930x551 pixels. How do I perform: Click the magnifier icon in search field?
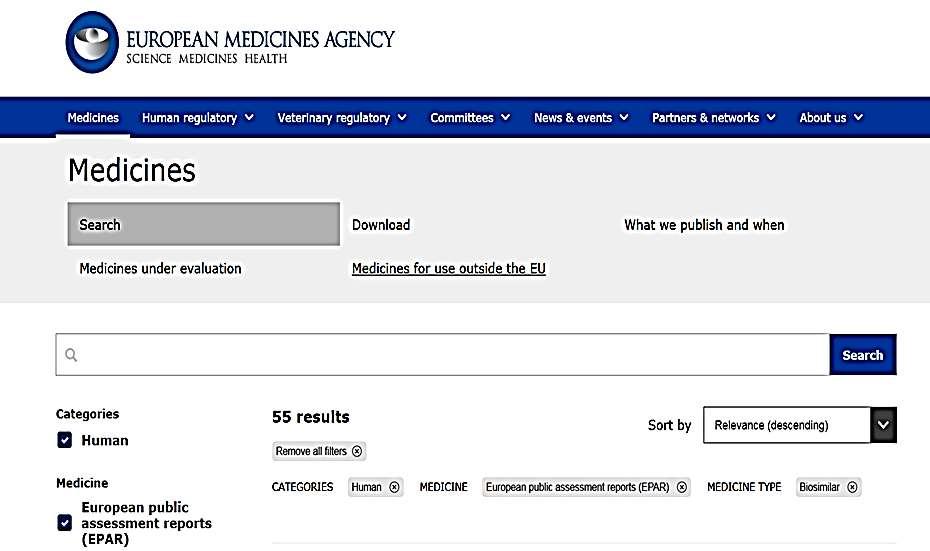coord(71,355)
